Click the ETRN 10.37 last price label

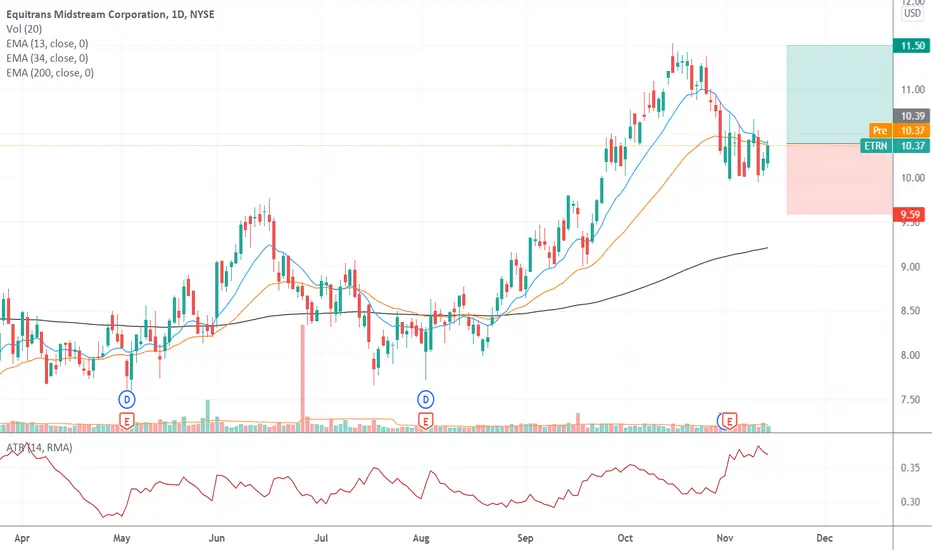point(895,146)
